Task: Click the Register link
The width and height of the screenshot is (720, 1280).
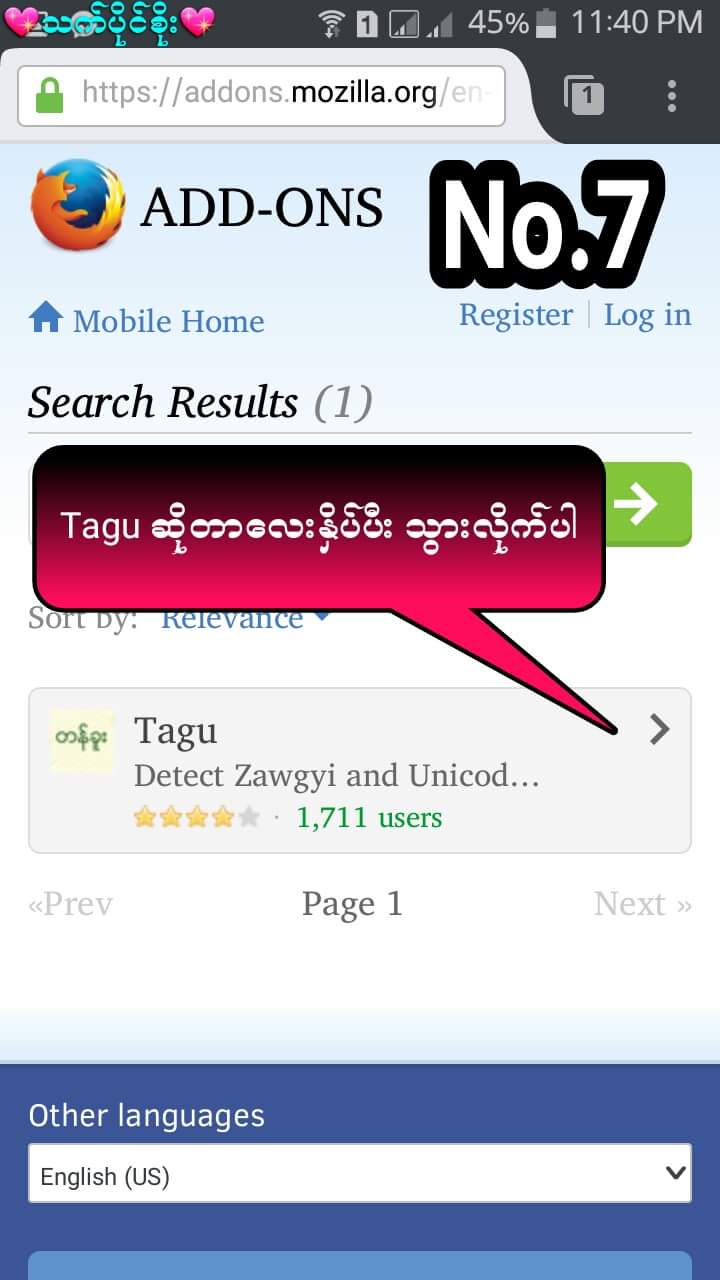Action: tap(516, 315)
